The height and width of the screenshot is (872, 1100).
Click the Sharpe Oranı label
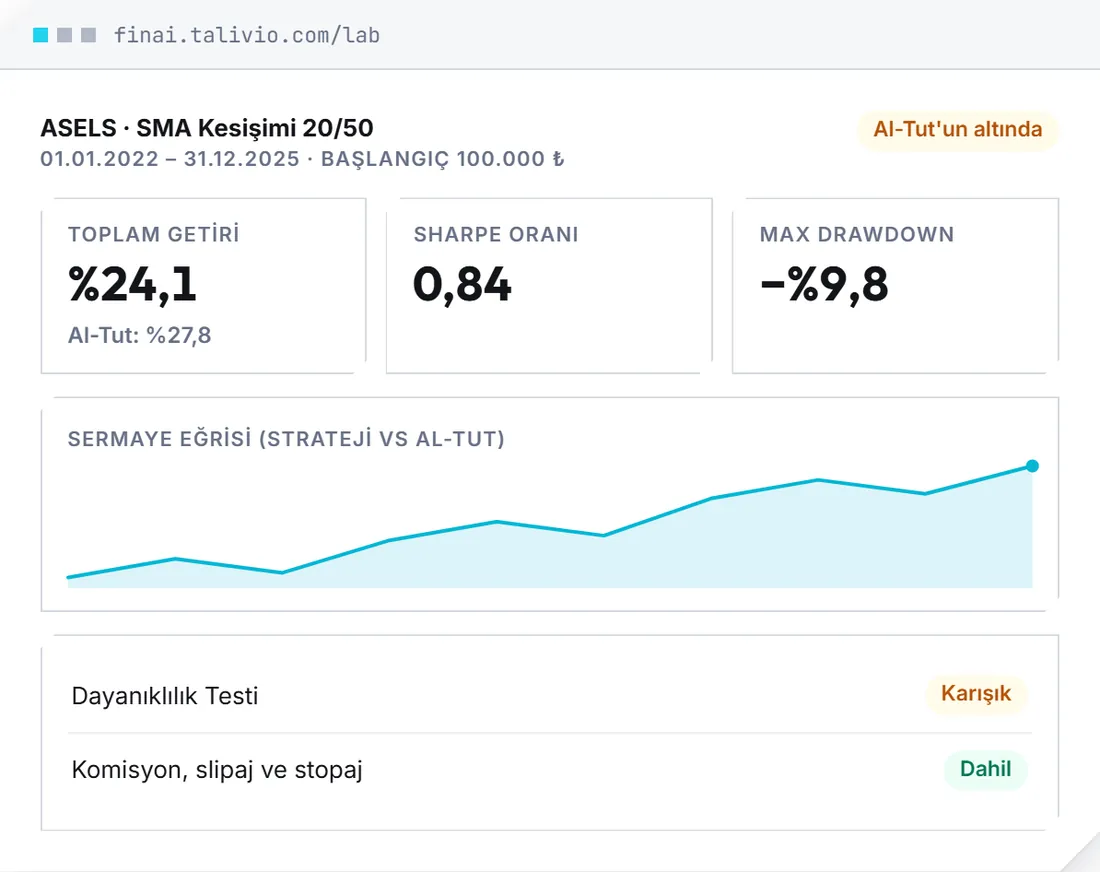pyautogui.click(x=496, y=234)
